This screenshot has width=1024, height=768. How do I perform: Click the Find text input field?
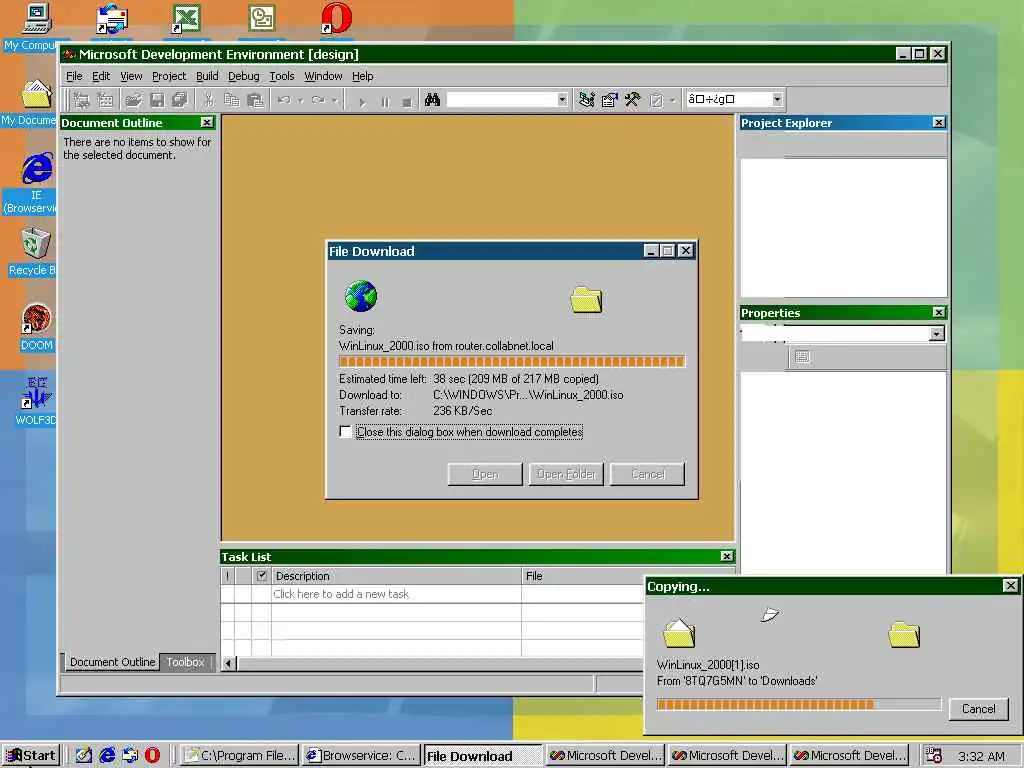tap(502, 99)
